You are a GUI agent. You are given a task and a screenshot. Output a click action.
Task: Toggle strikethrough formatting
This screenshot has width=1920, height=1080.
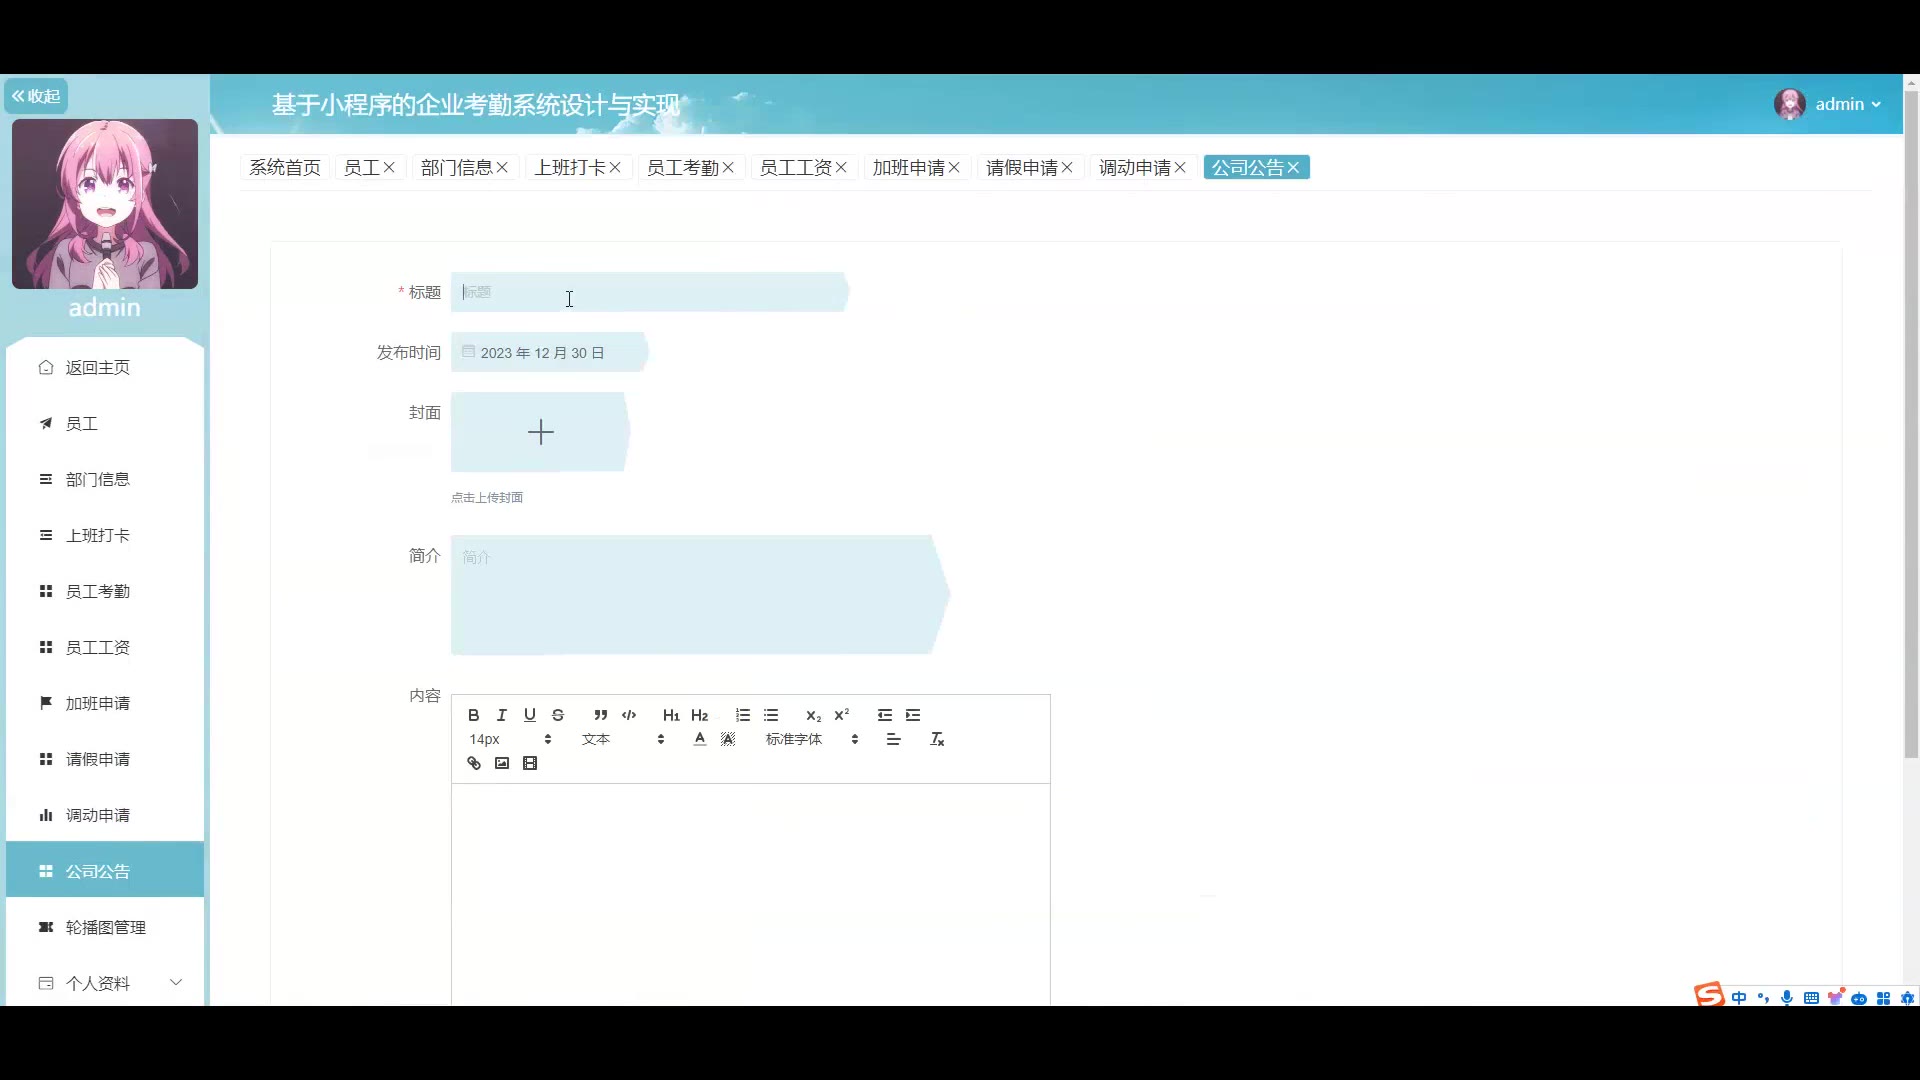click(x=558, y=715)
